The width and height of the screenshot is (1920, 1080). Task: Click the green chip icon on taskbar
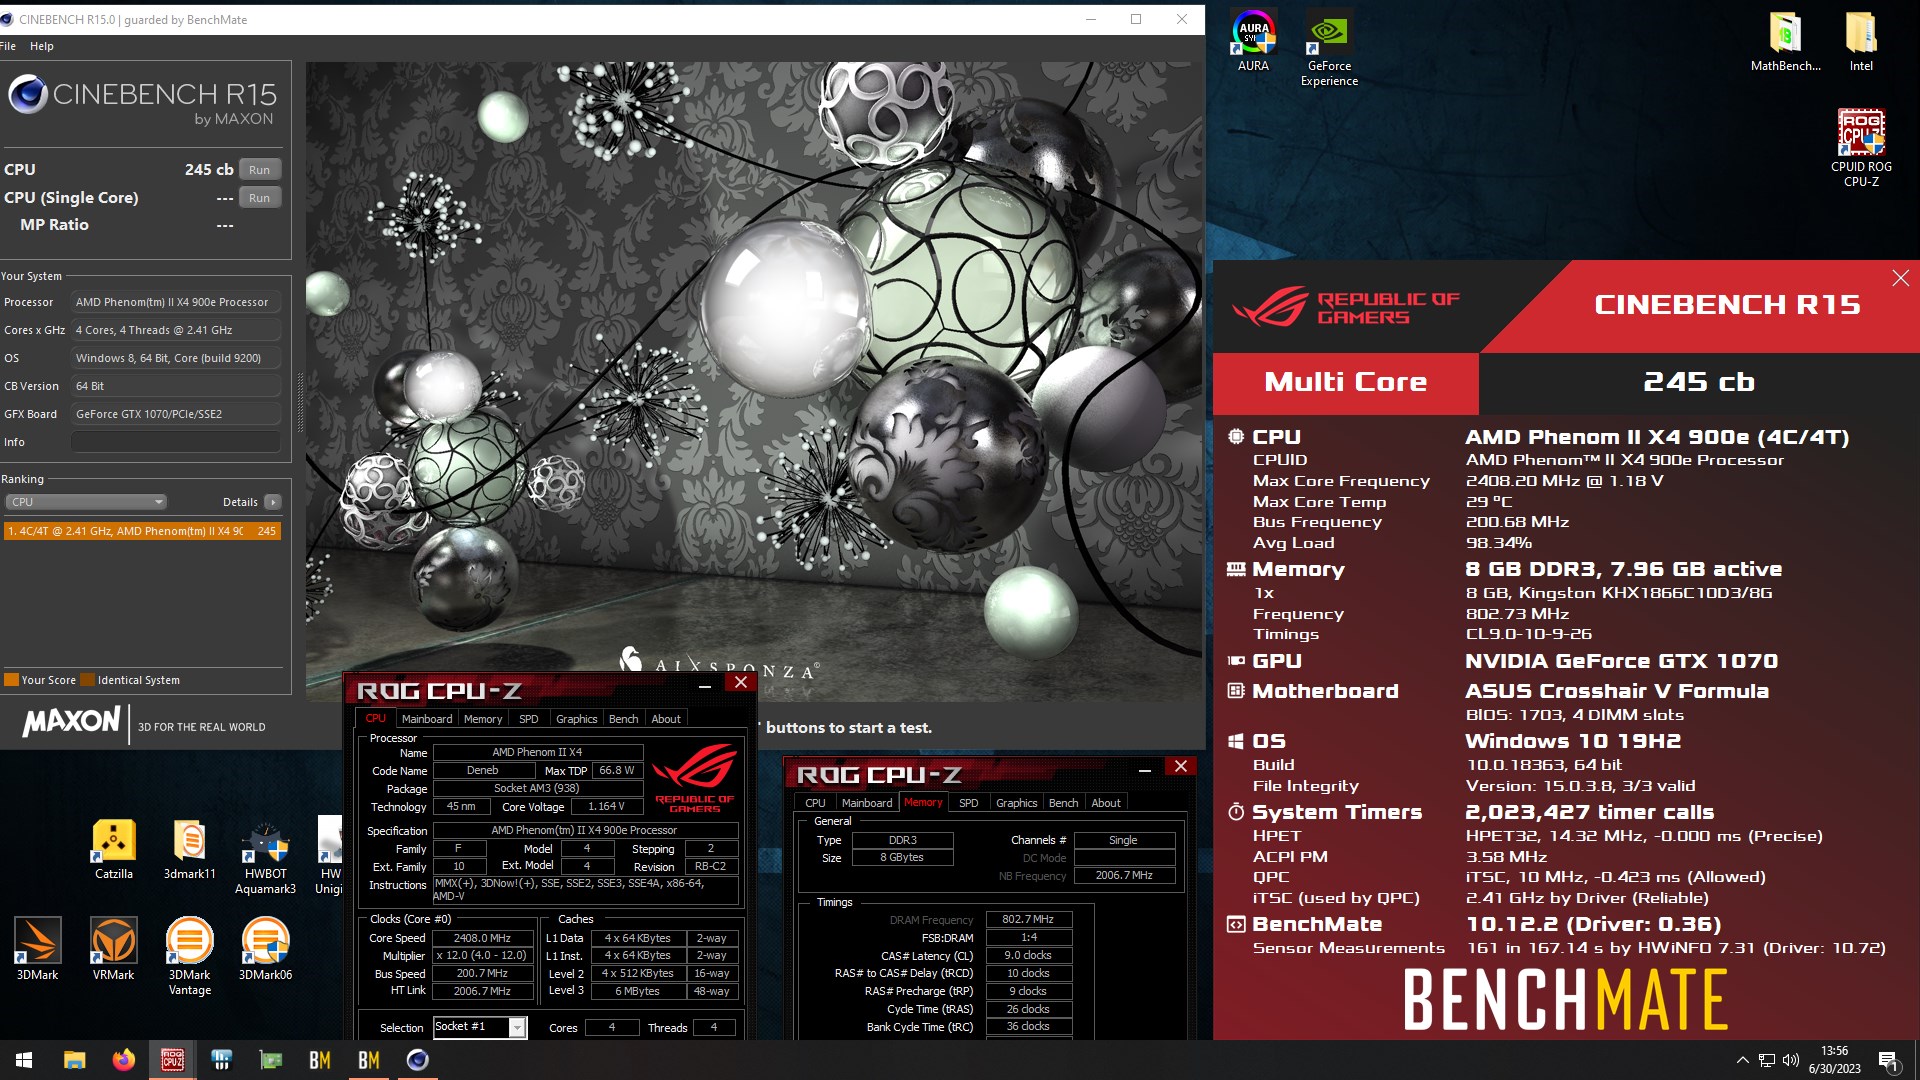tap(270, 1060)
